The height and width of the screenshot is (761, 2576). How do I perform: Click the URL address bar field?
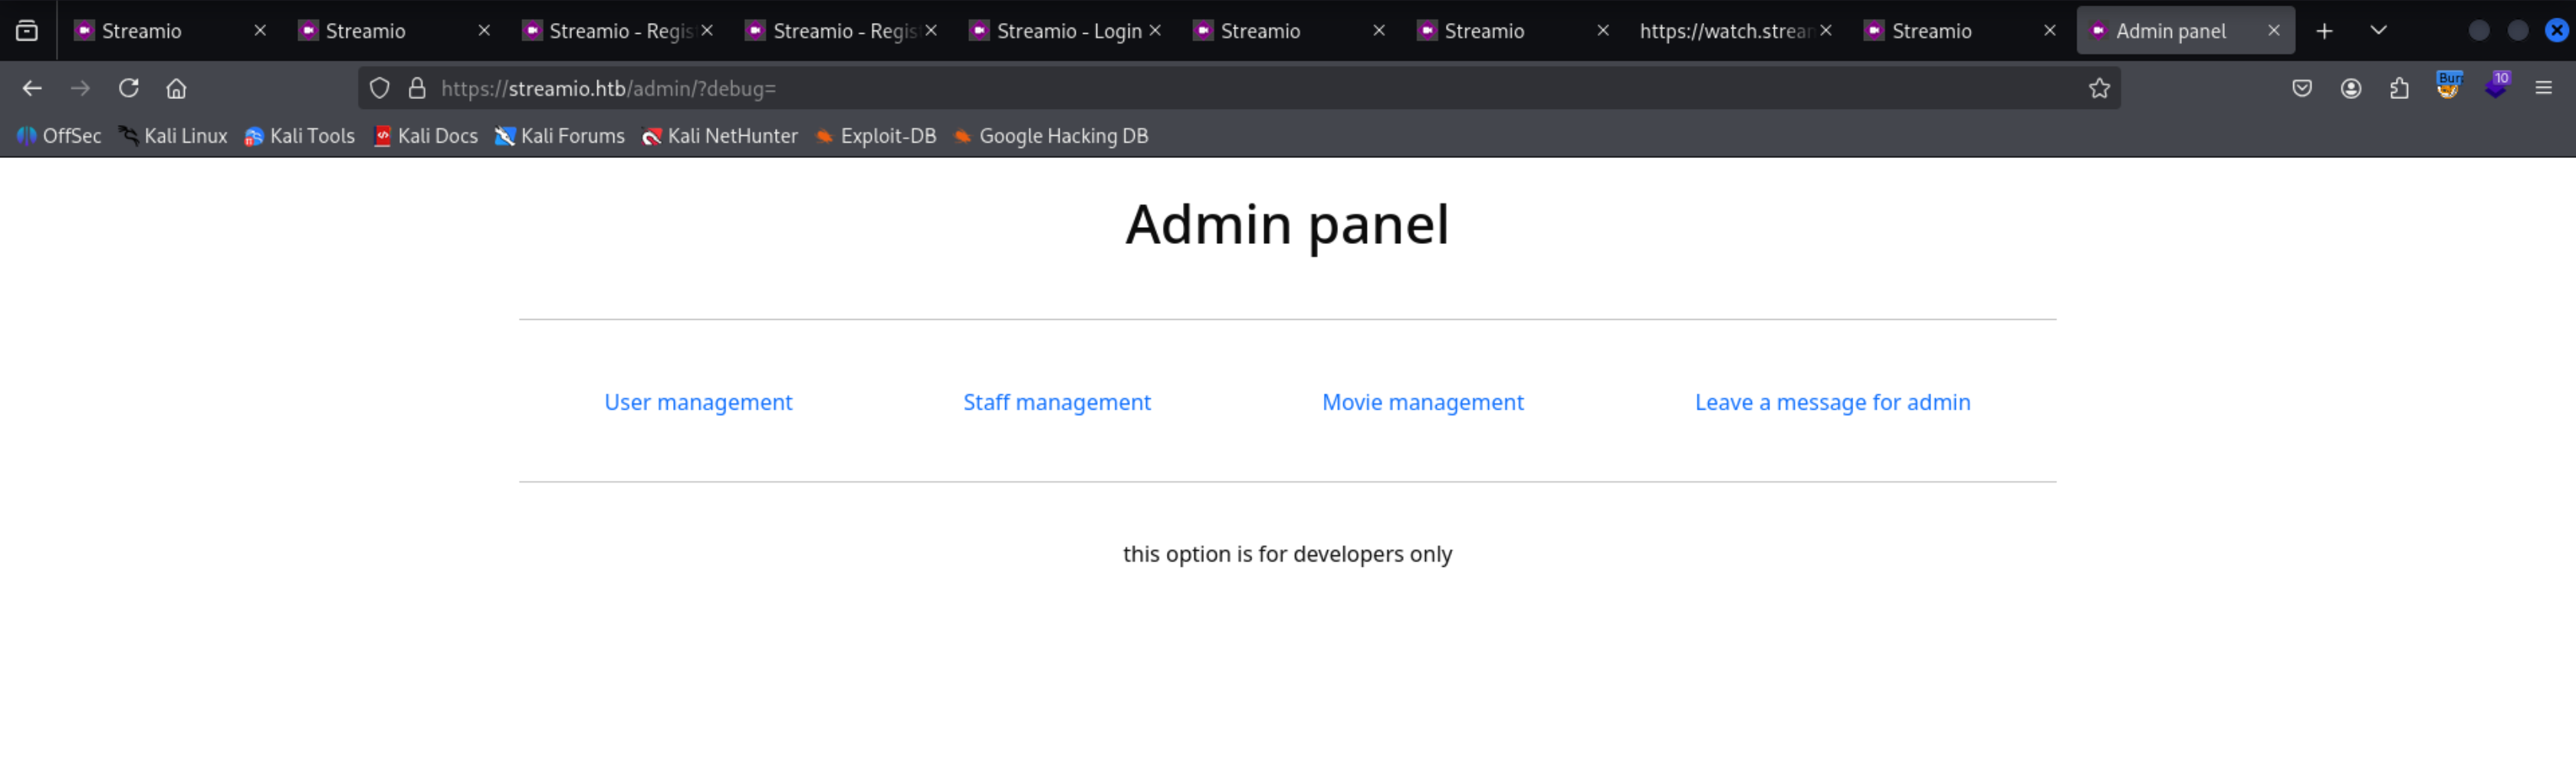click(1200, 88)
